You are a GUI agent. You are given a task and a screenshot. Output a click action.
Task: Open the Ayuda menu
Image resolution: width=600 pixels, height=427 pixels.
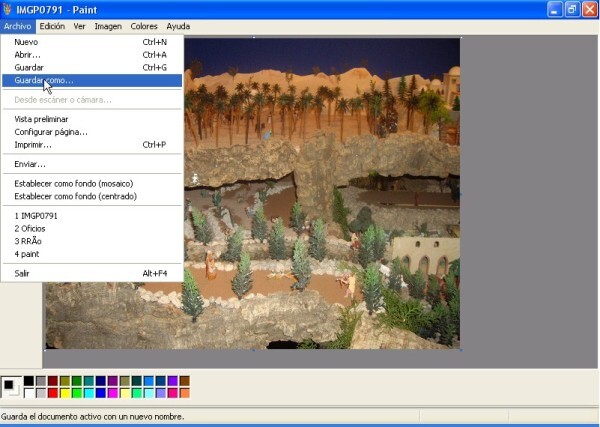pyautogui.click(x=178, y=26)
